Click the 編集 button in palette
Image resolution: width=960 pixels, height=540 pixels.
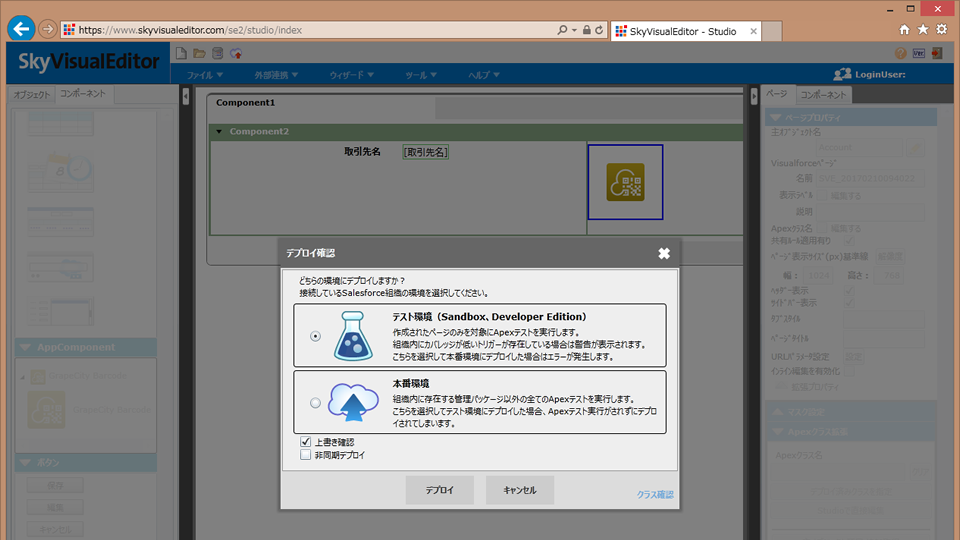(55, 508)
